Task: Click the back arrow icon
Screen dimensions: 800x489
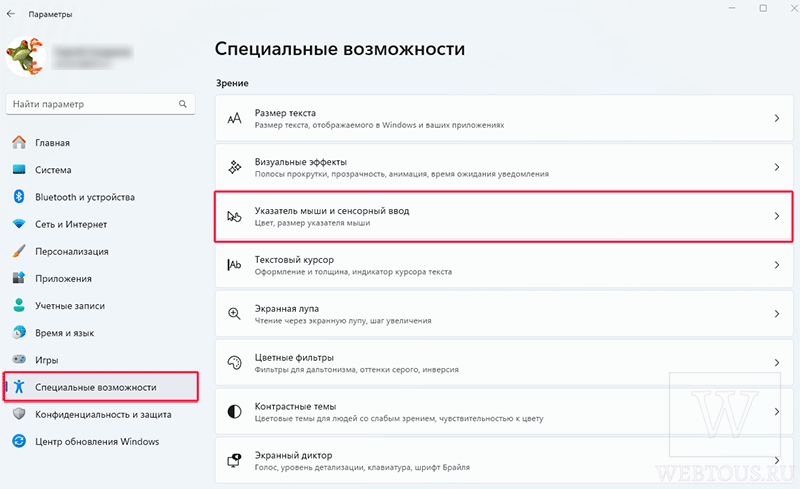Action: pos(11,14)
